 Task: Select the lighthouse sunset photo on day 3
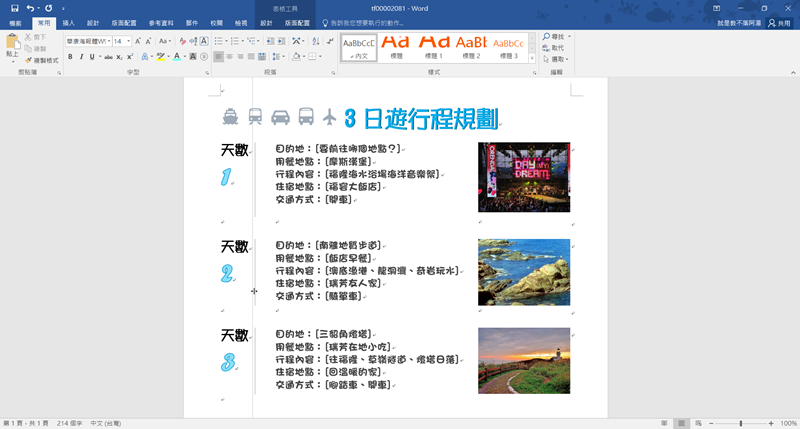click(x=524, y=360)
